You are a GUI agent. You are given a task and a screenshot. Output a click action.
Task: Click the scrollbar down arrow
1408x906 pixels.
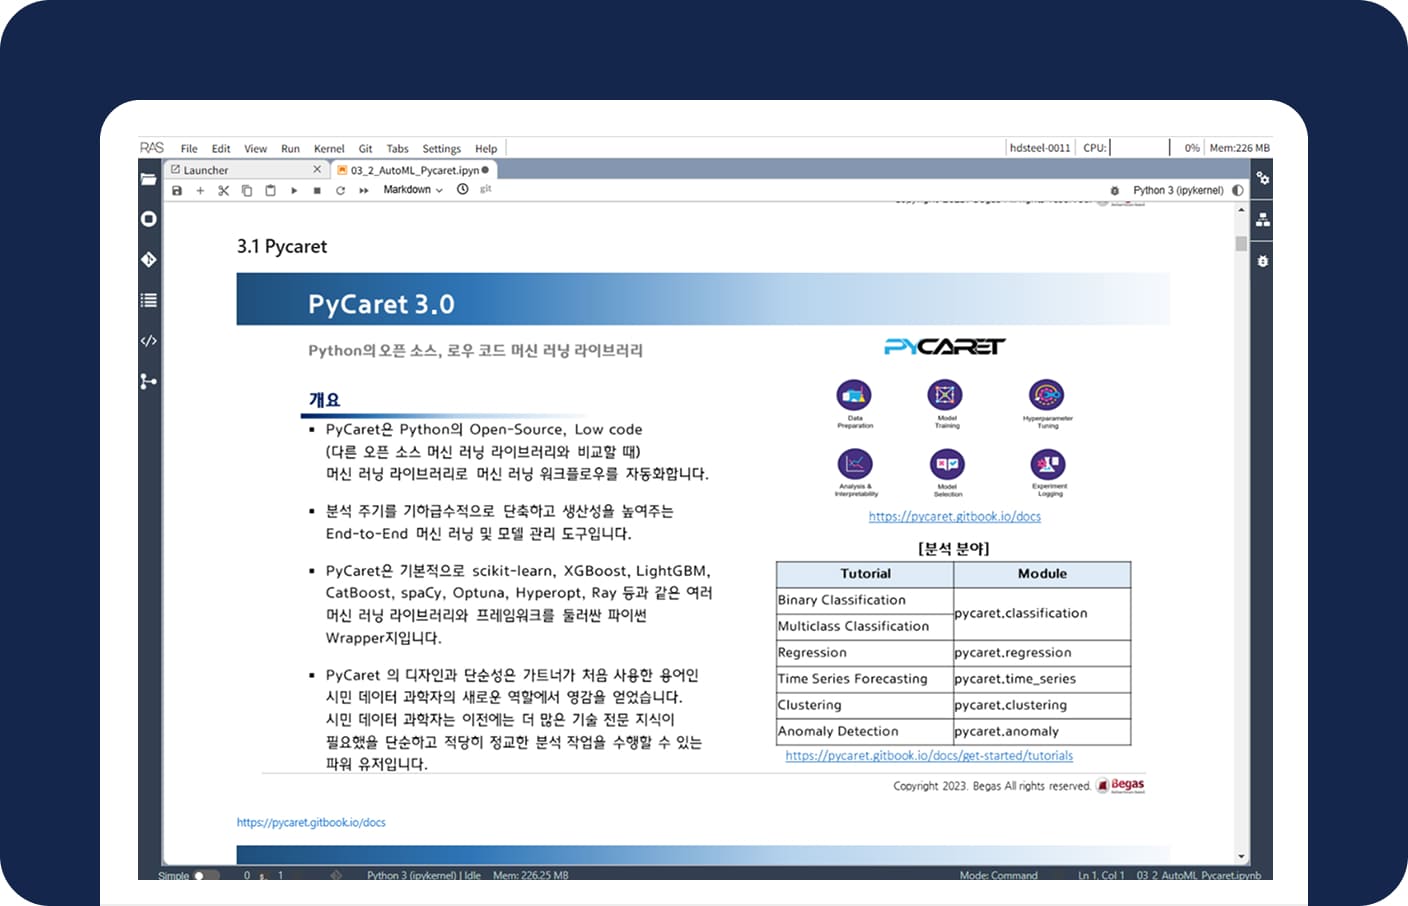[x=1241, y=856]
